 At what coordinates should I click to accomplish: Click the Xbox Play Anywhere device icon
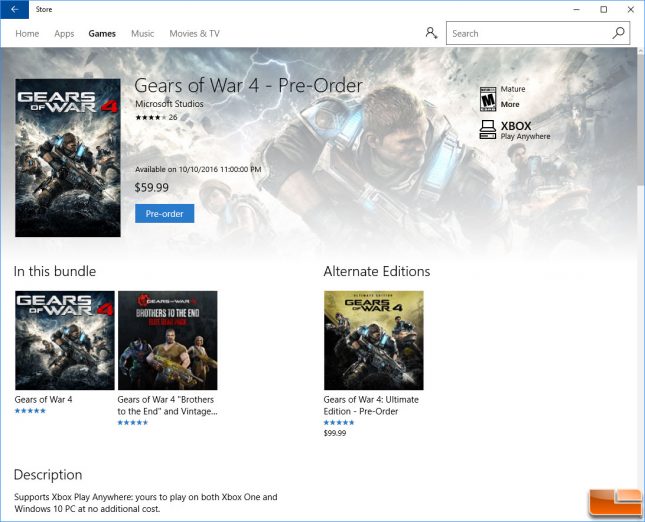488,130
